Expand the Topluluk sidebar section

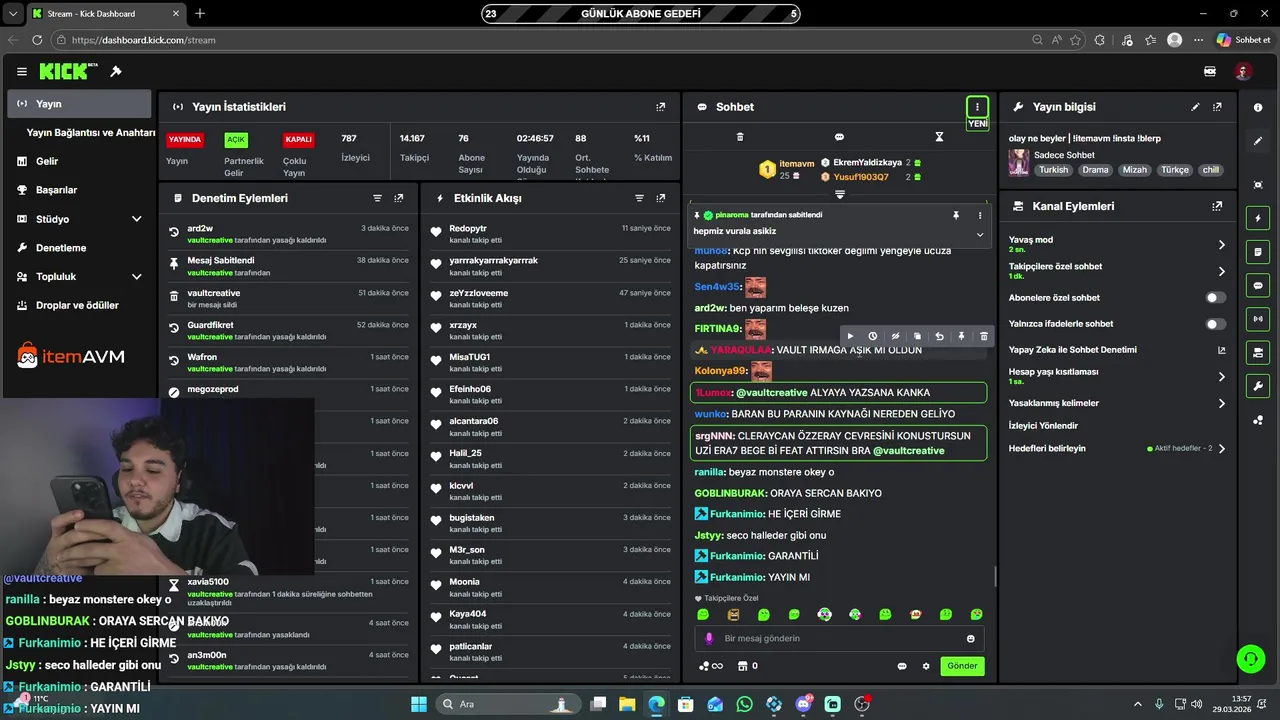(x=136, y=277)
